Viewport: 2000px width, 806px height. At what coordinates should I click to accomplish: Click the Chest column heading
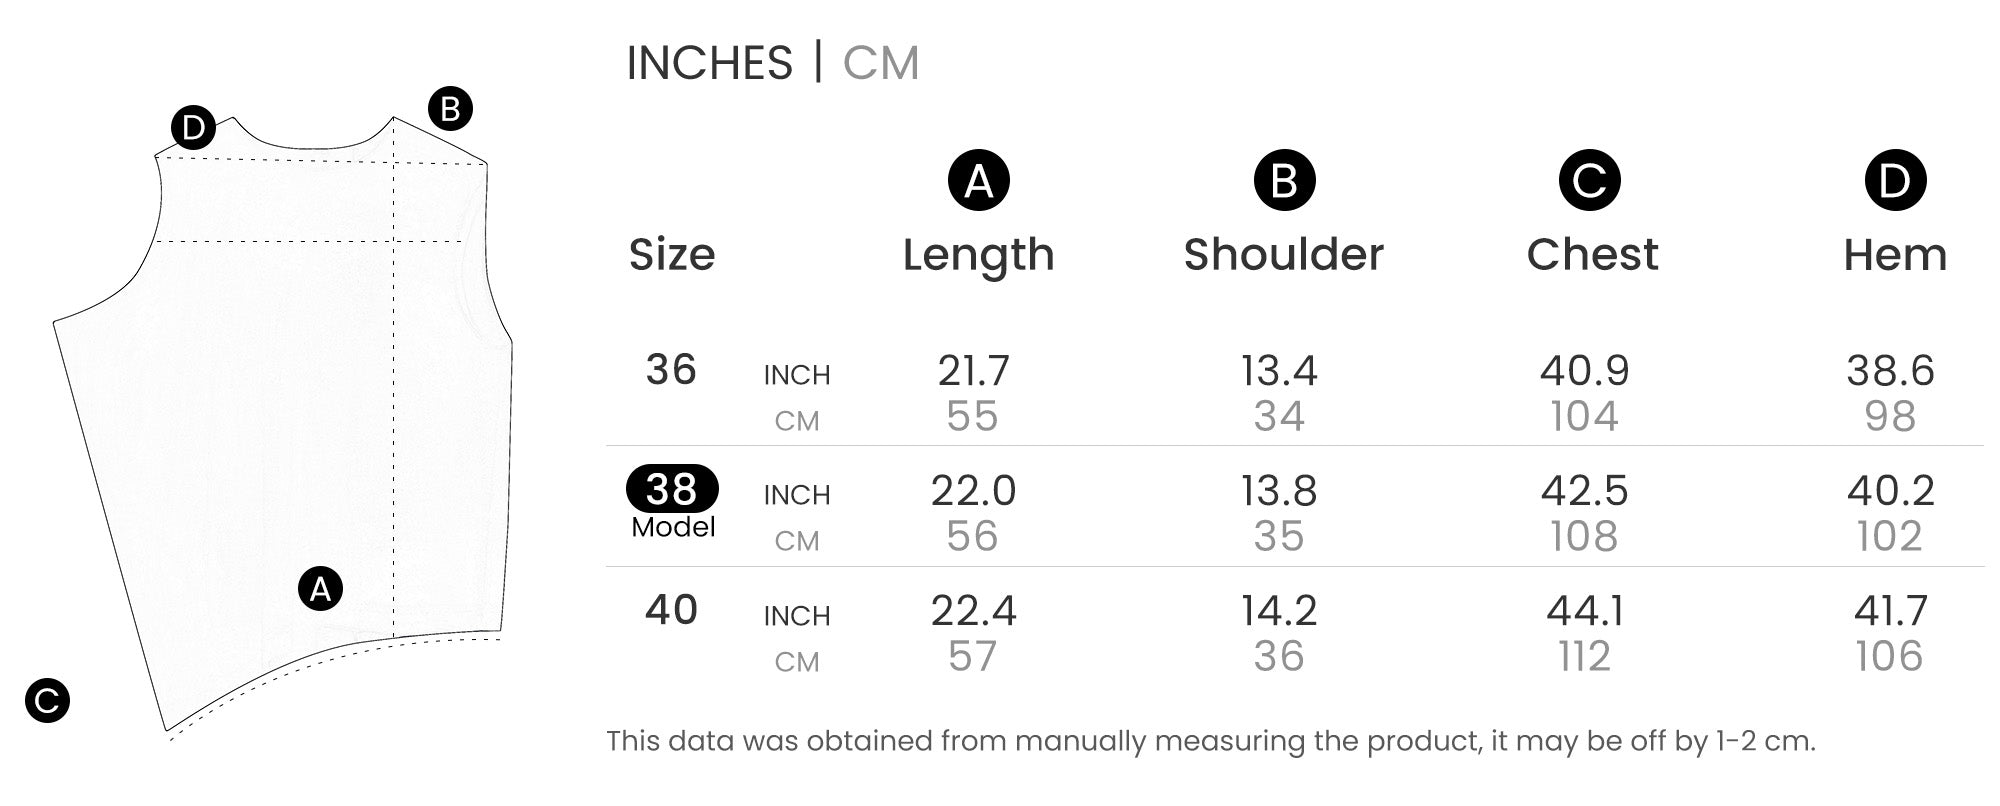click(1592, 255)
